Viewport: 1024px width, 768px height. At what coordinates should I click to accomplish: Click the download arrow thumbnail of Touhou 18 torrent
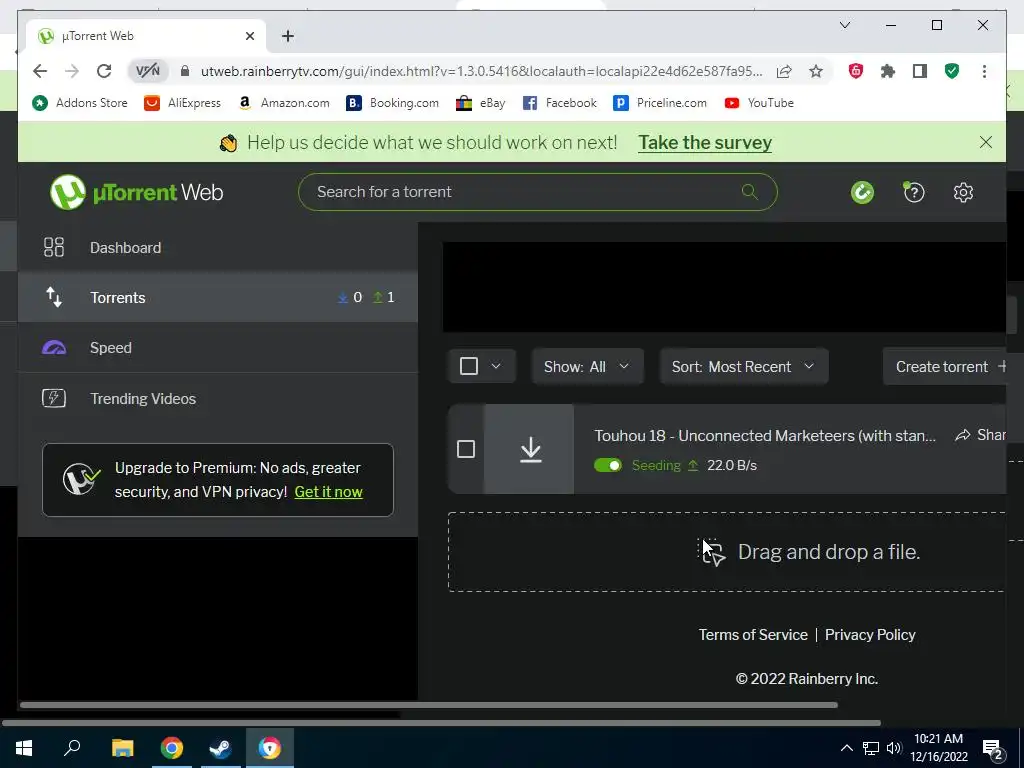coord(530,449)
